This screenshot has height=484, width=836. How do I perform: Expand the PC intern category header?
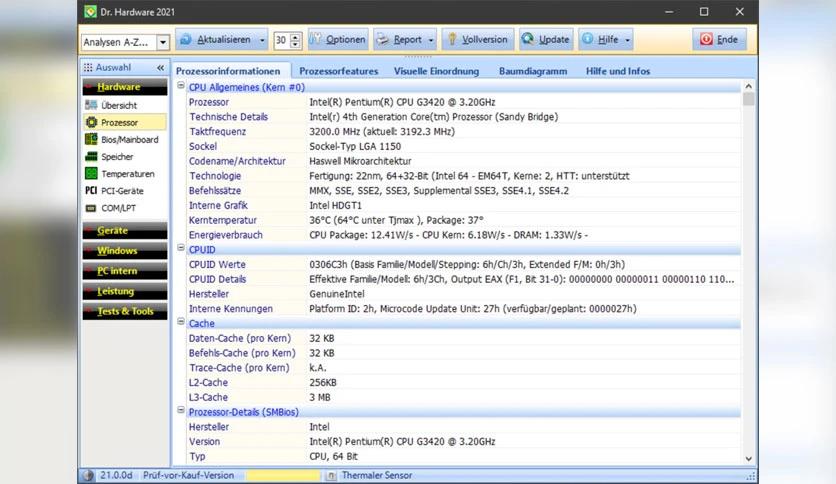click(125, 271)
